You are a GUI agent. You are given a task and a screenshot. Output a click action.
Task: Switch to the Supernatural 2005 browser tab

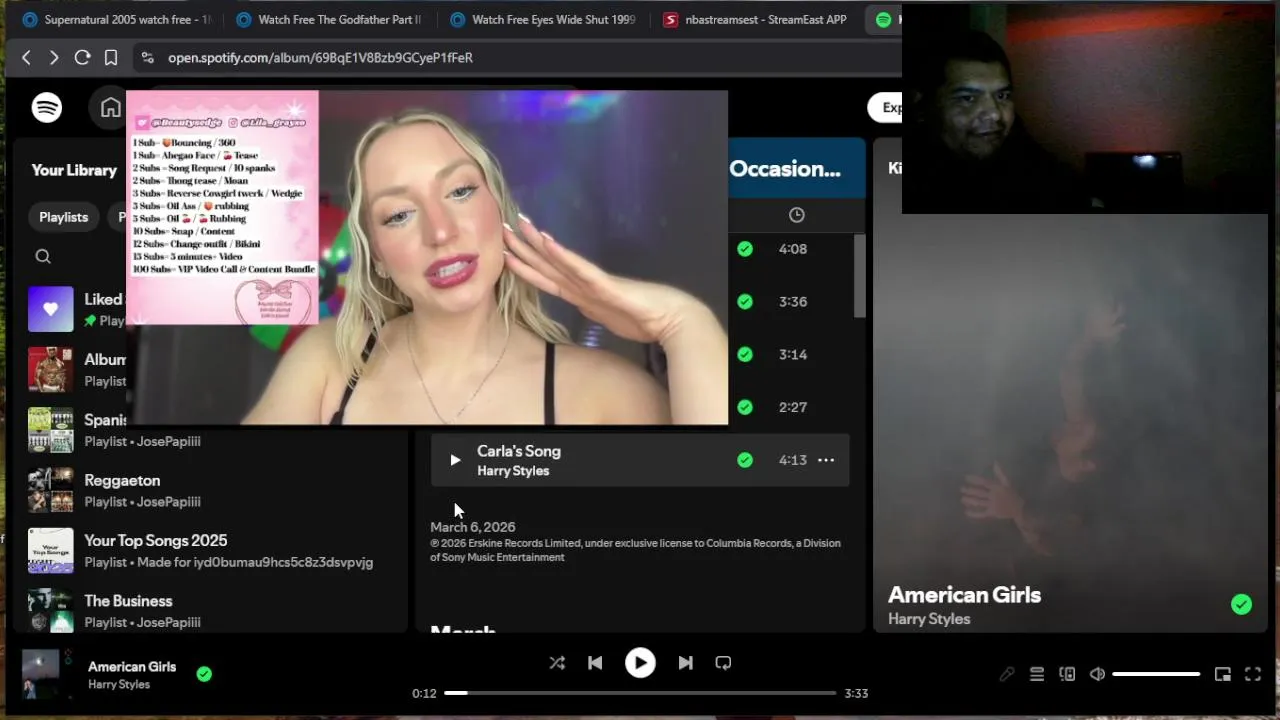pyautogui.click(x=117, y=19)
